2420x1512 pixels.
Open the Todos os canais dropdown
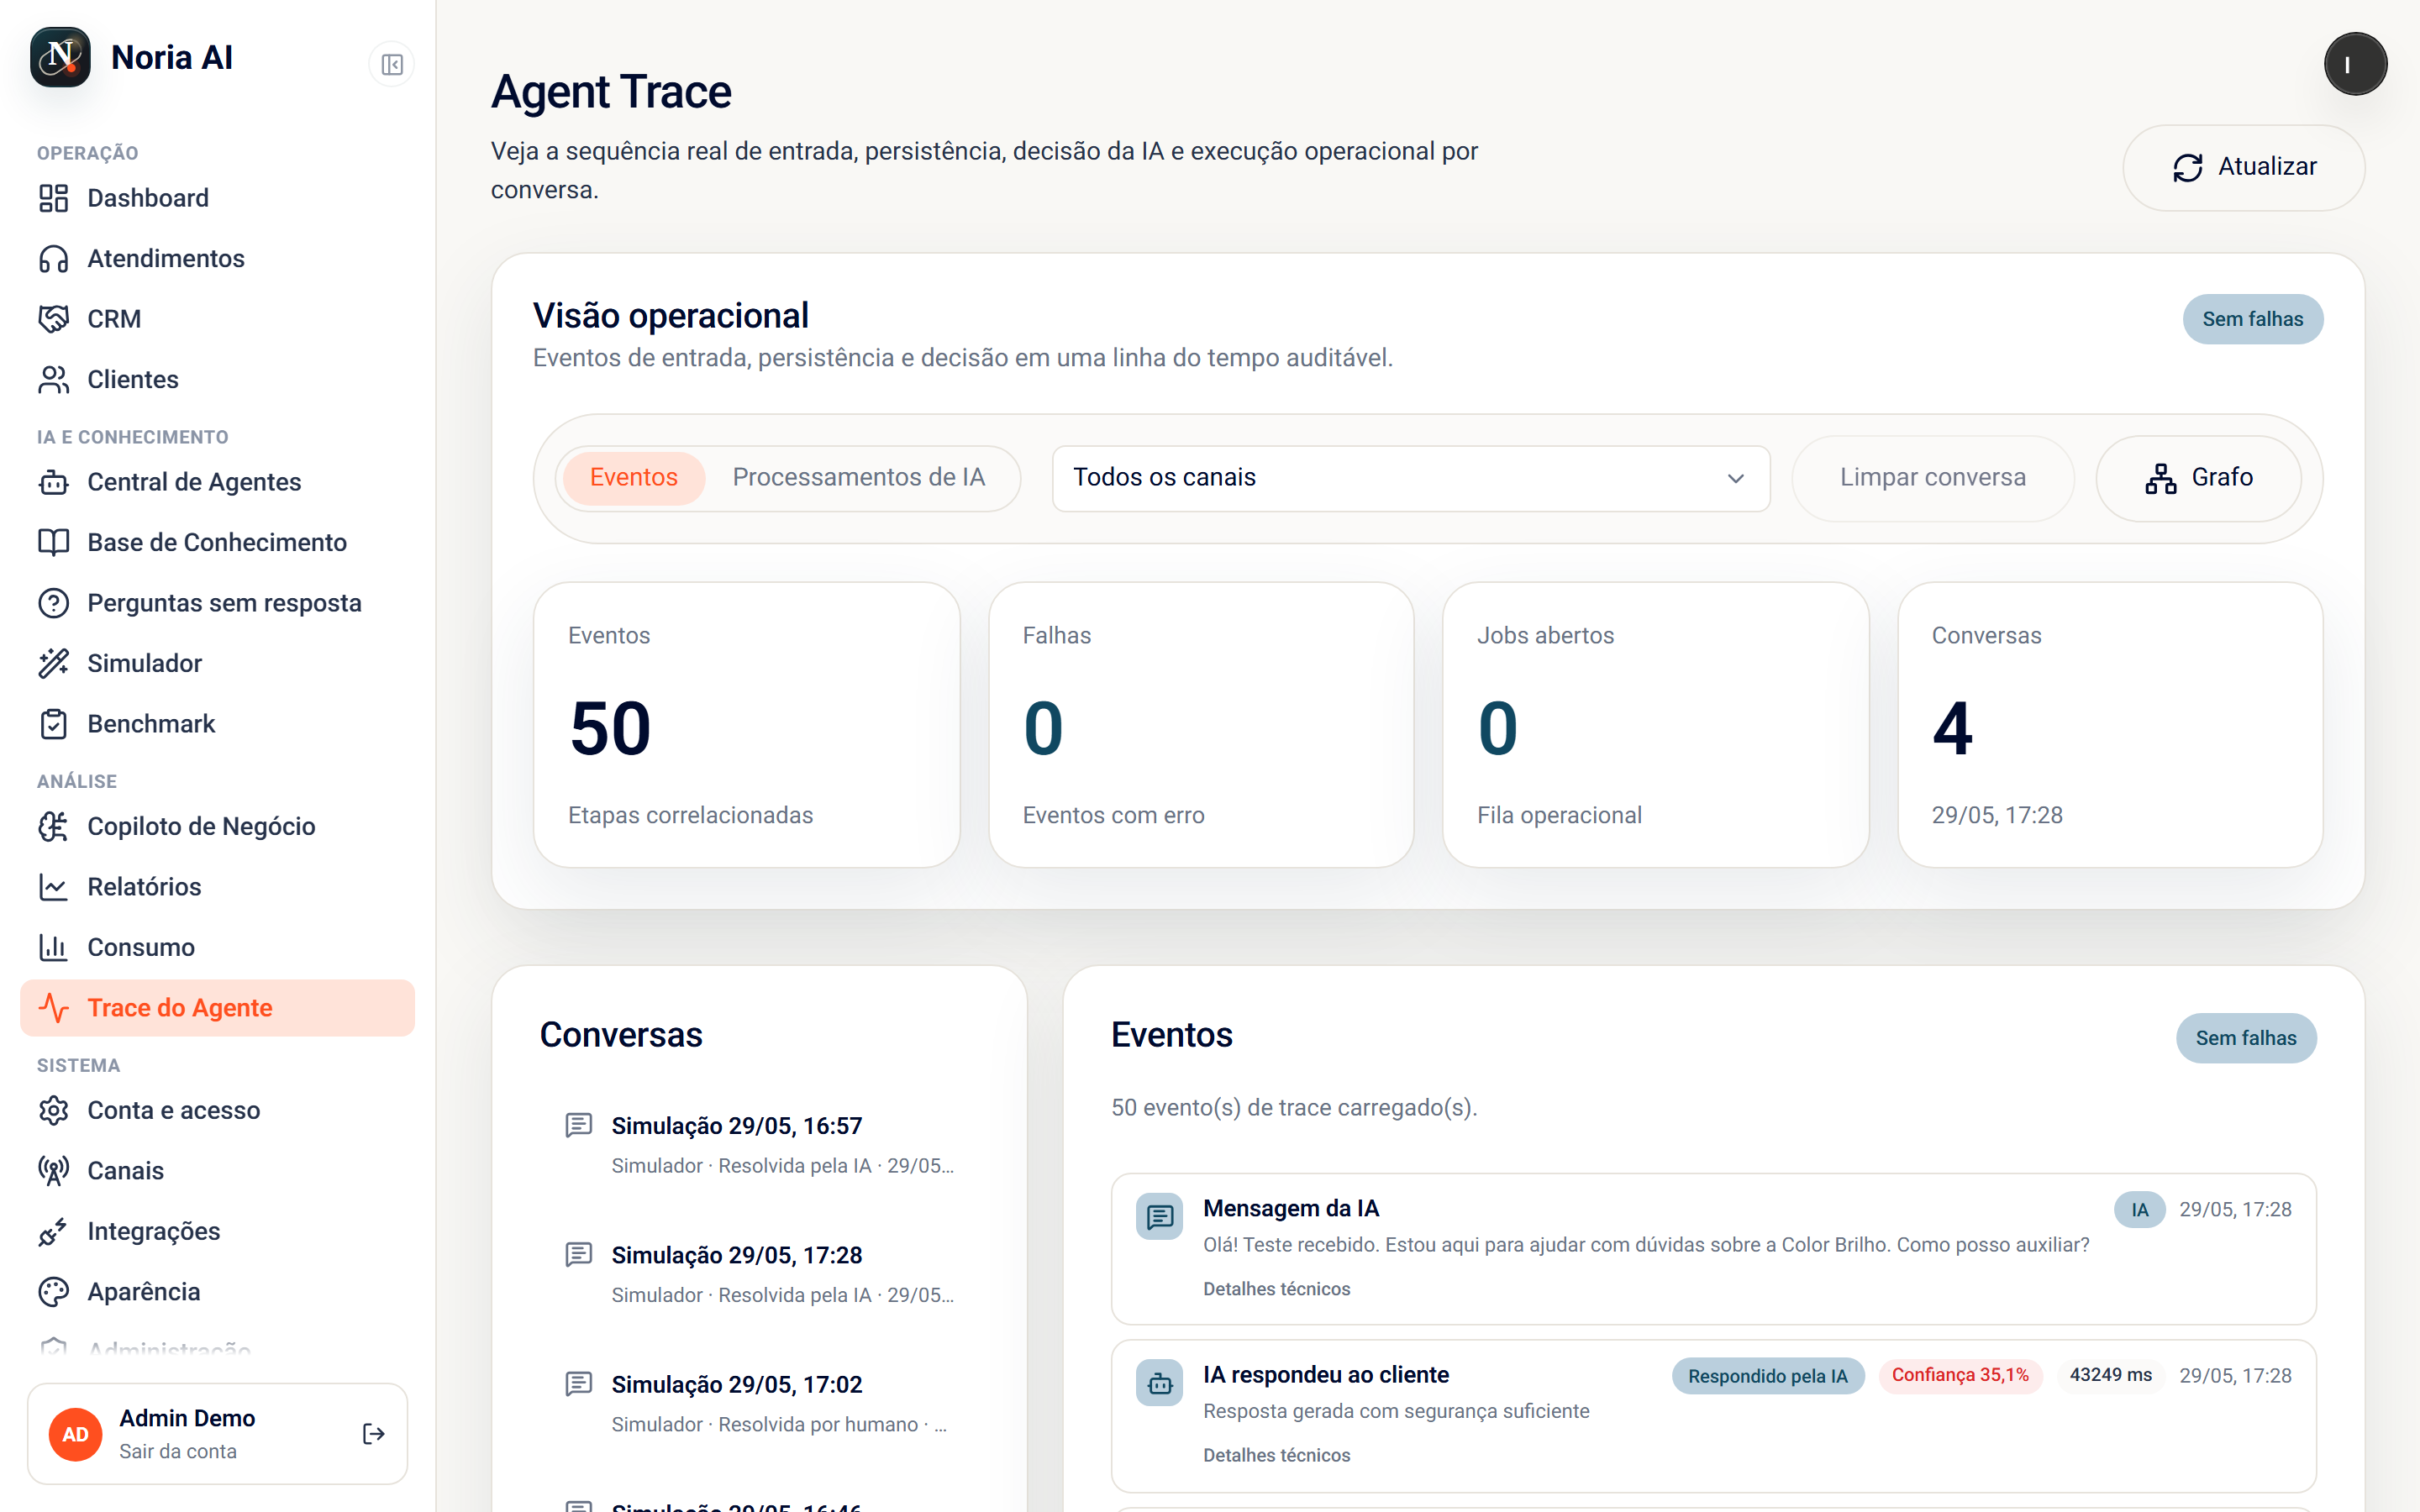point(1410,478)
